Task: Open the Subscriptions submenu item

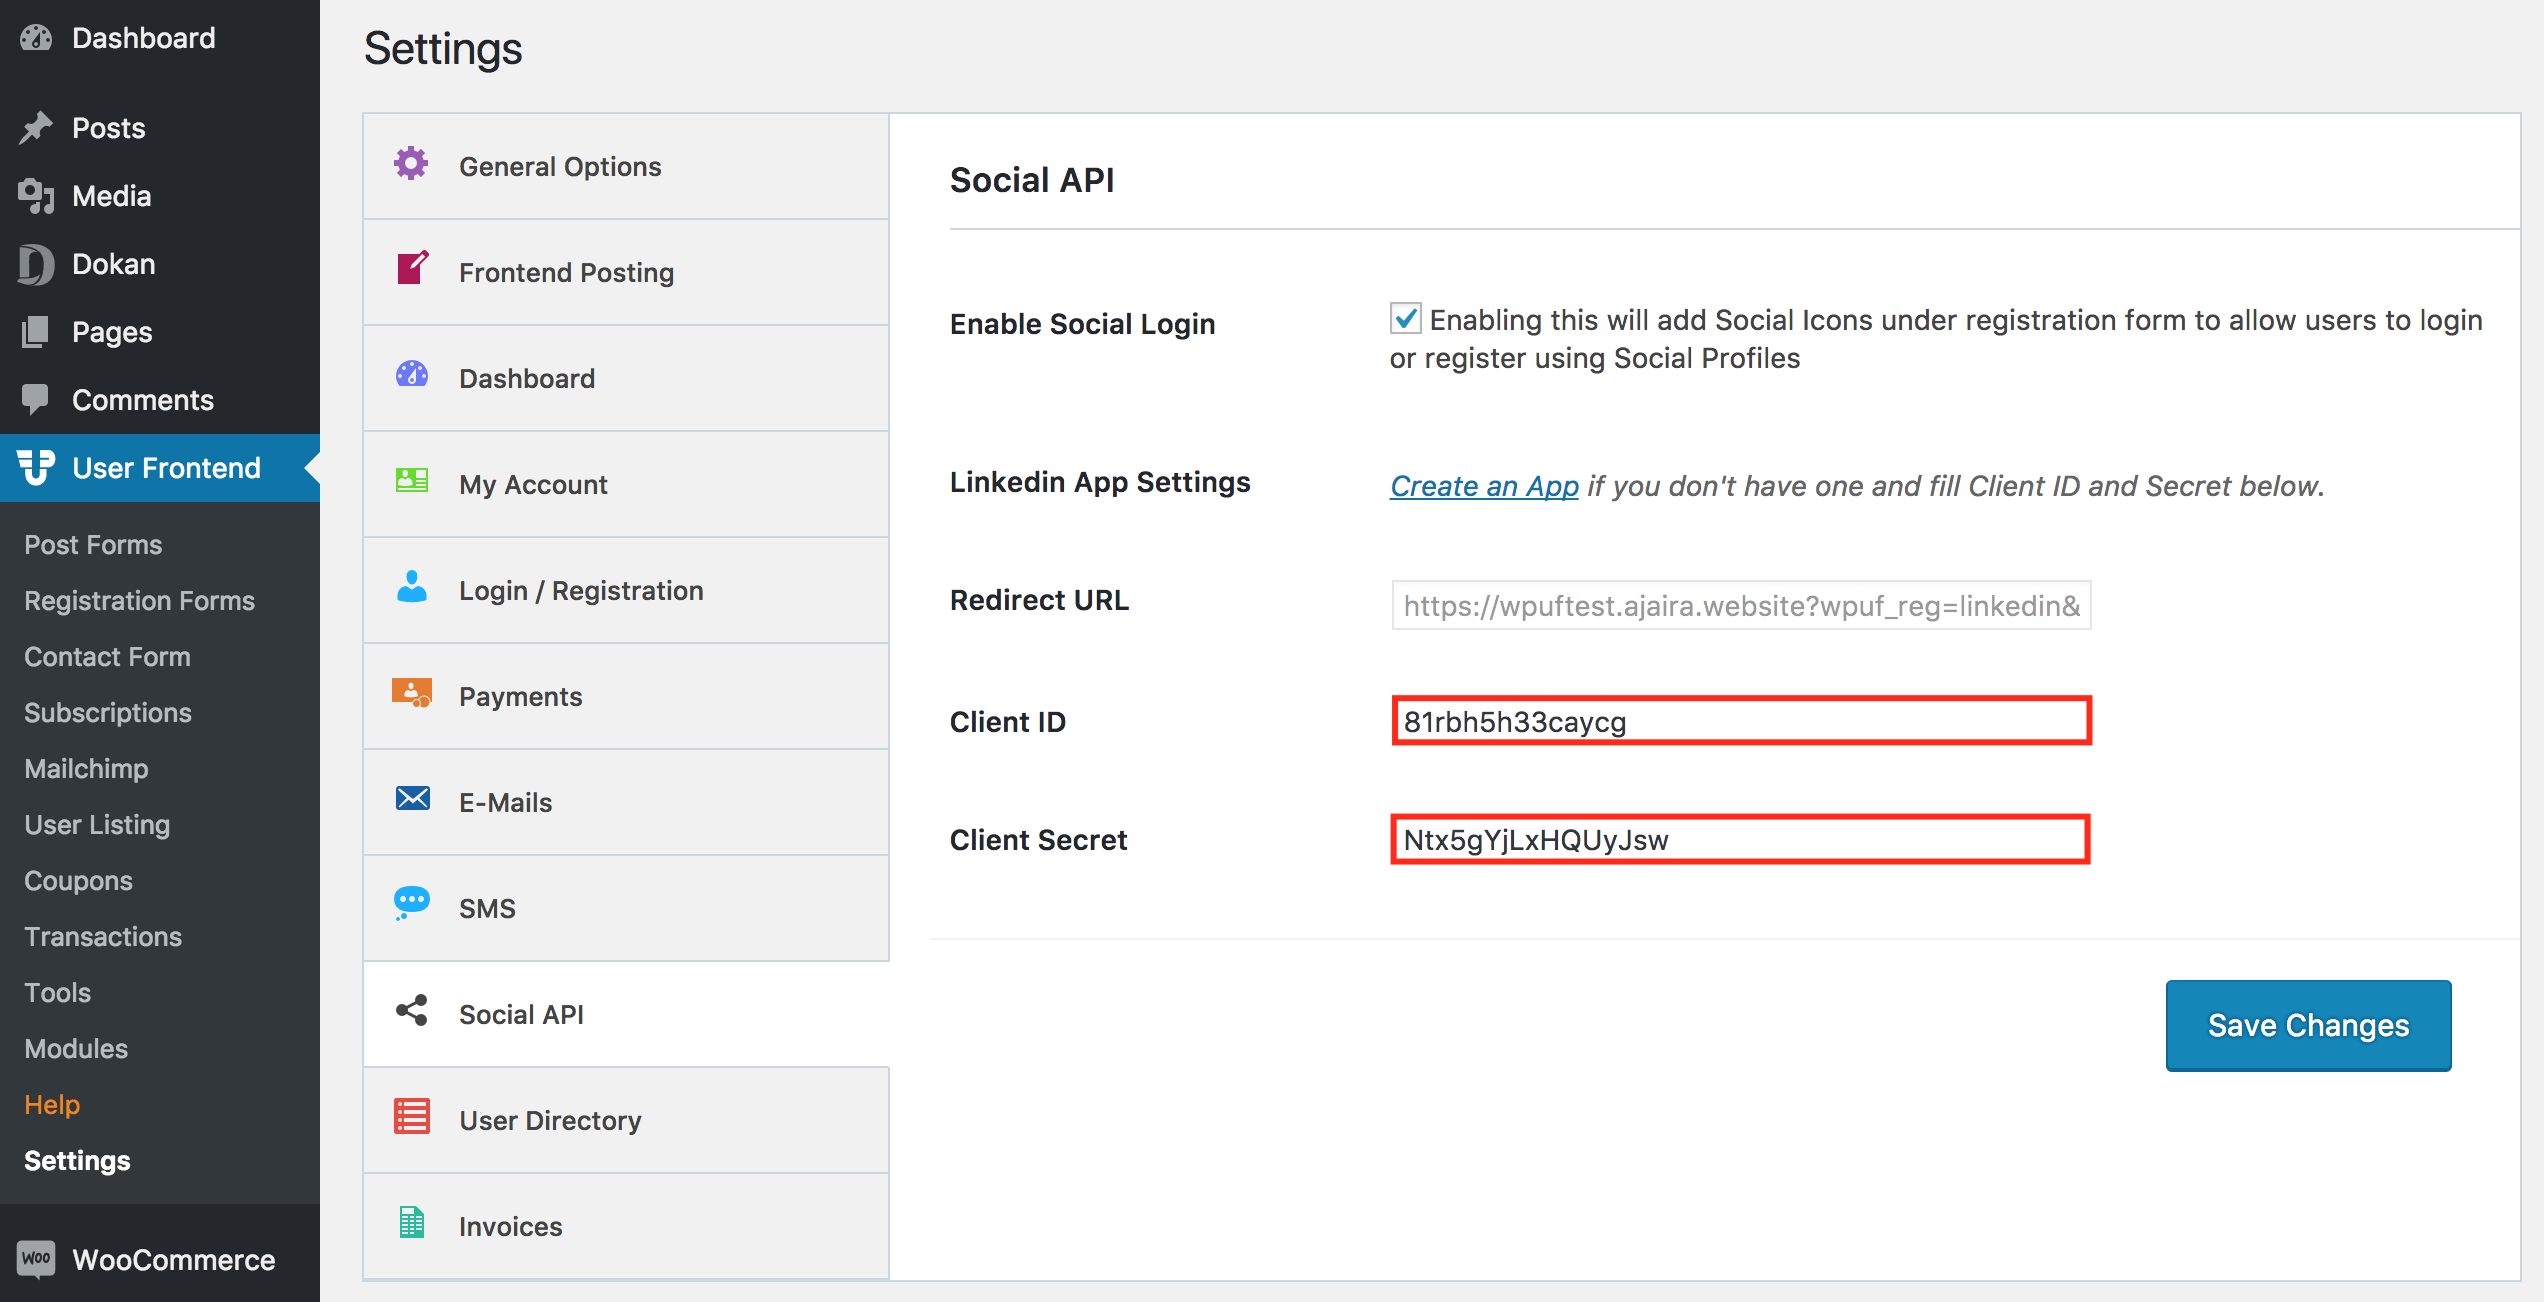Action: coord(108,712)
